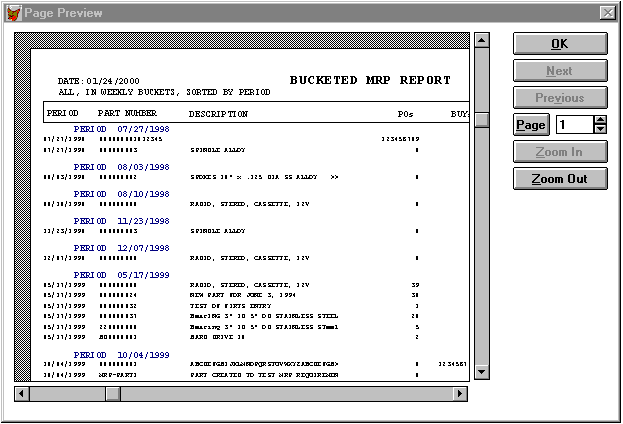Click the PERIOD 08/03/1998 heading
Viewport: 623px width, 424px height.
coord(122,167)
